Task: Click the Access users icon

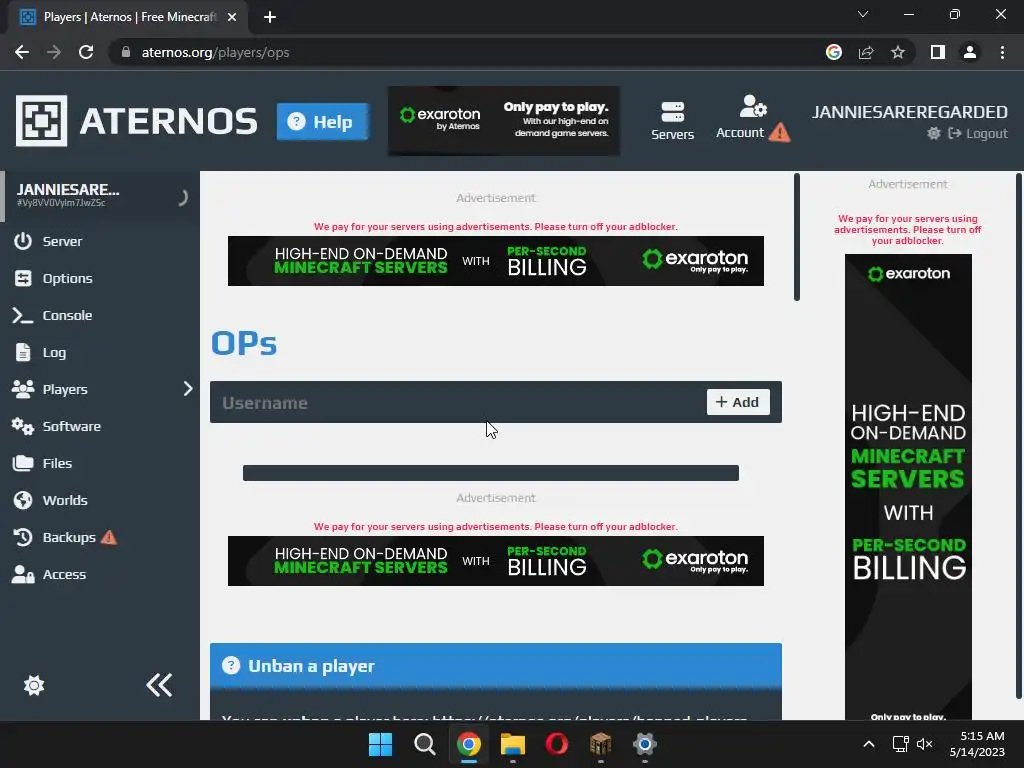Action: point(23,574)
